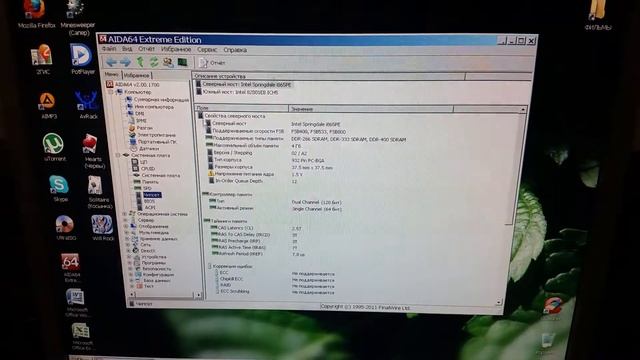Expand the Мультимедиа tree node

click(x=127, y=232)
